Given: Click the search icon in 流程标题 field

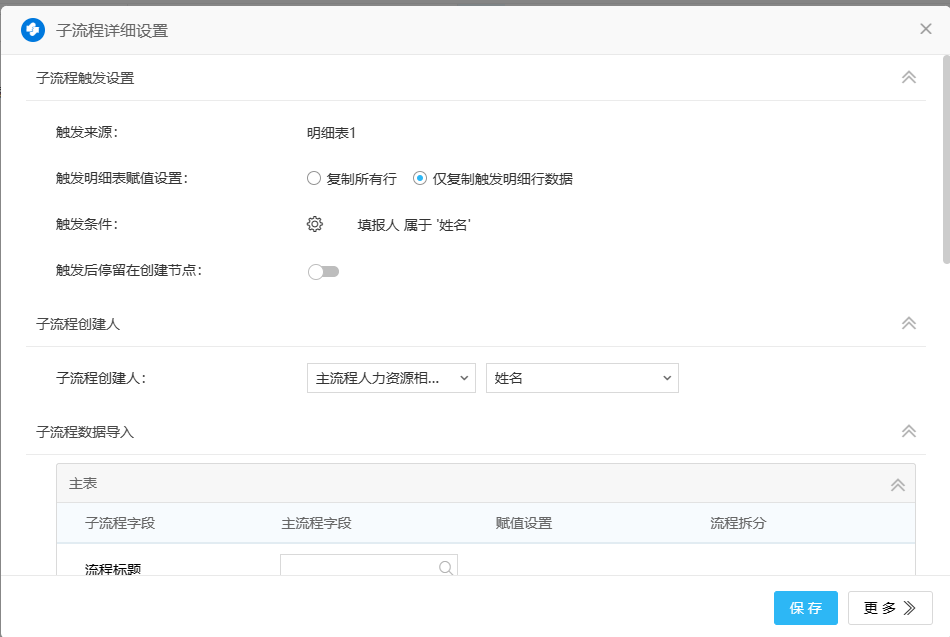Looking at the screenshot, I should pos(446,567).
